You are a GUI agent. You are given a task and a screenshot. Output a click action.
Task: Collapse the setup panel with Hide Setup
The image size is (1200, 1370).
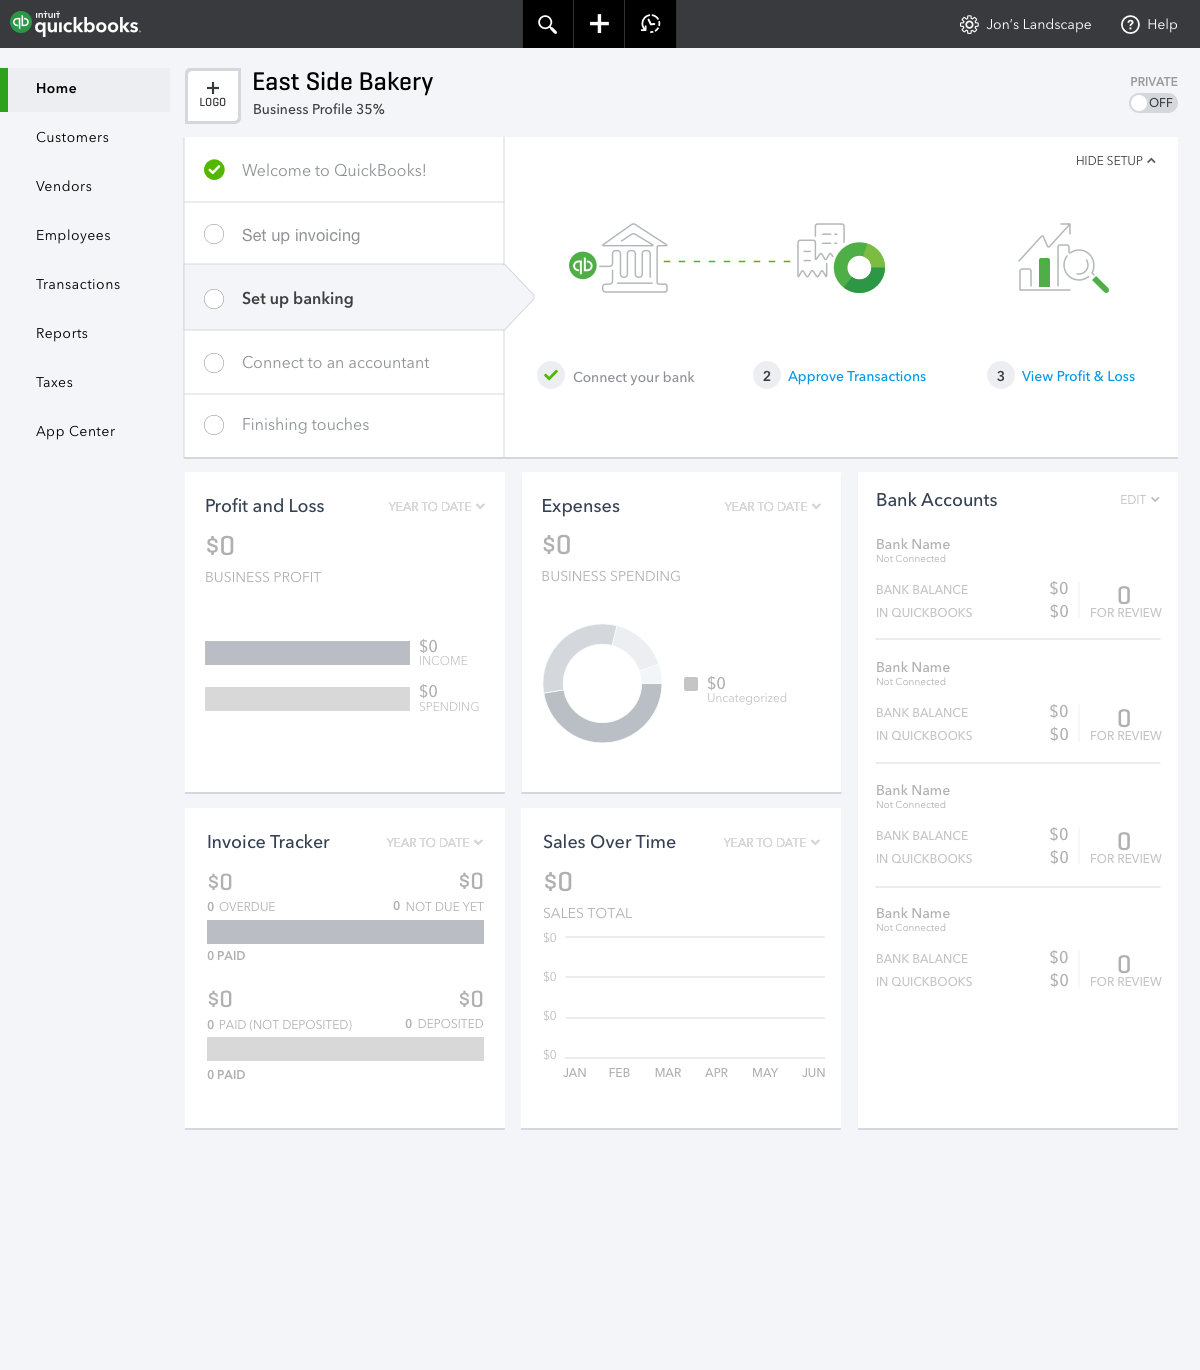click(1115, 161)
